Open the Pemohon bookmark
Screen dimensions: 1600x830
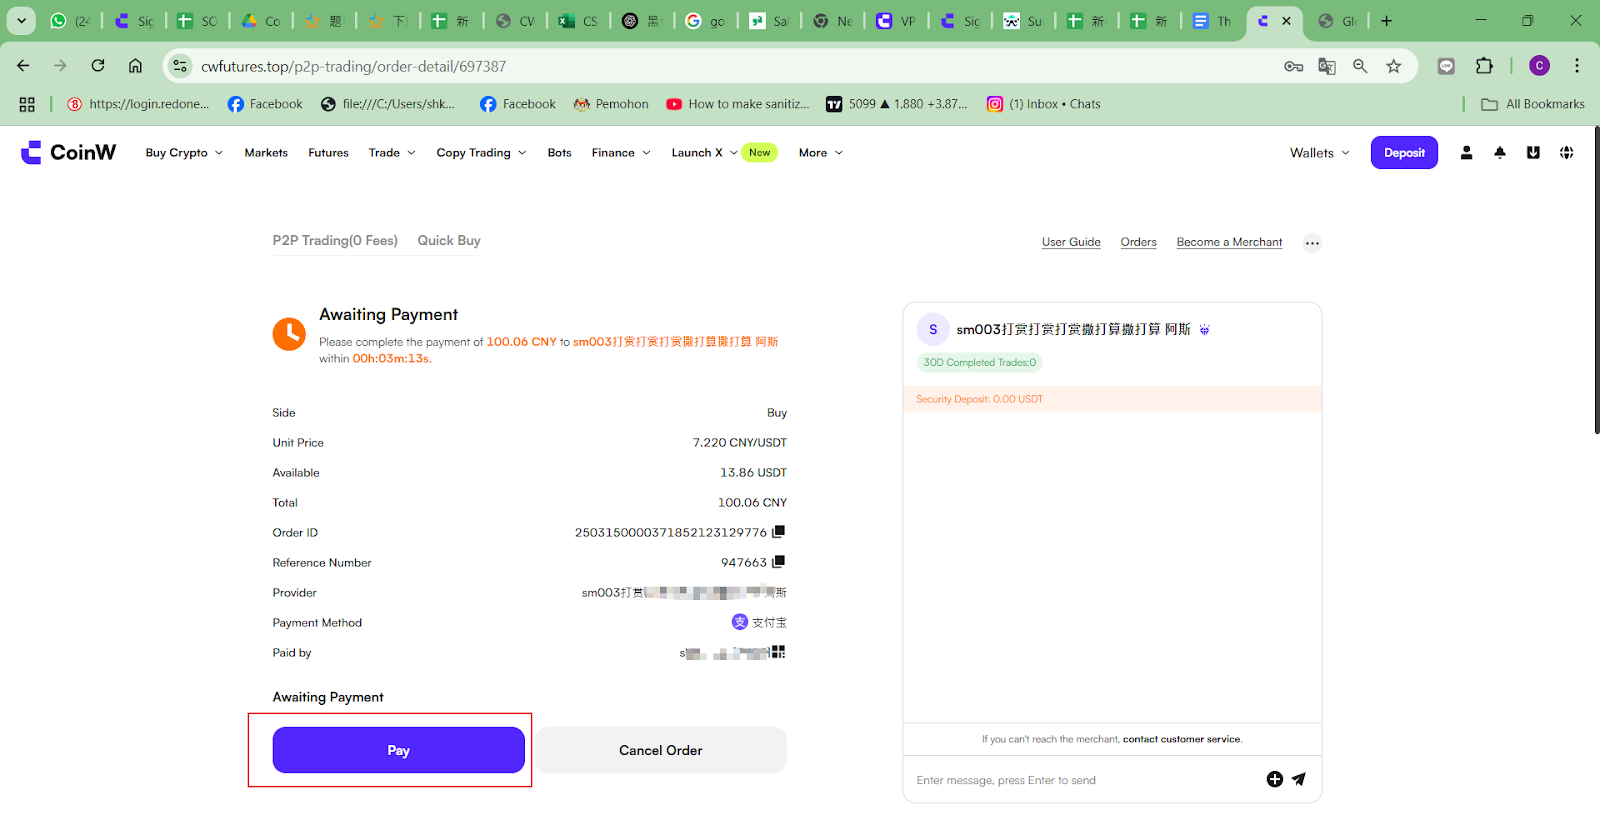point(611,104)
